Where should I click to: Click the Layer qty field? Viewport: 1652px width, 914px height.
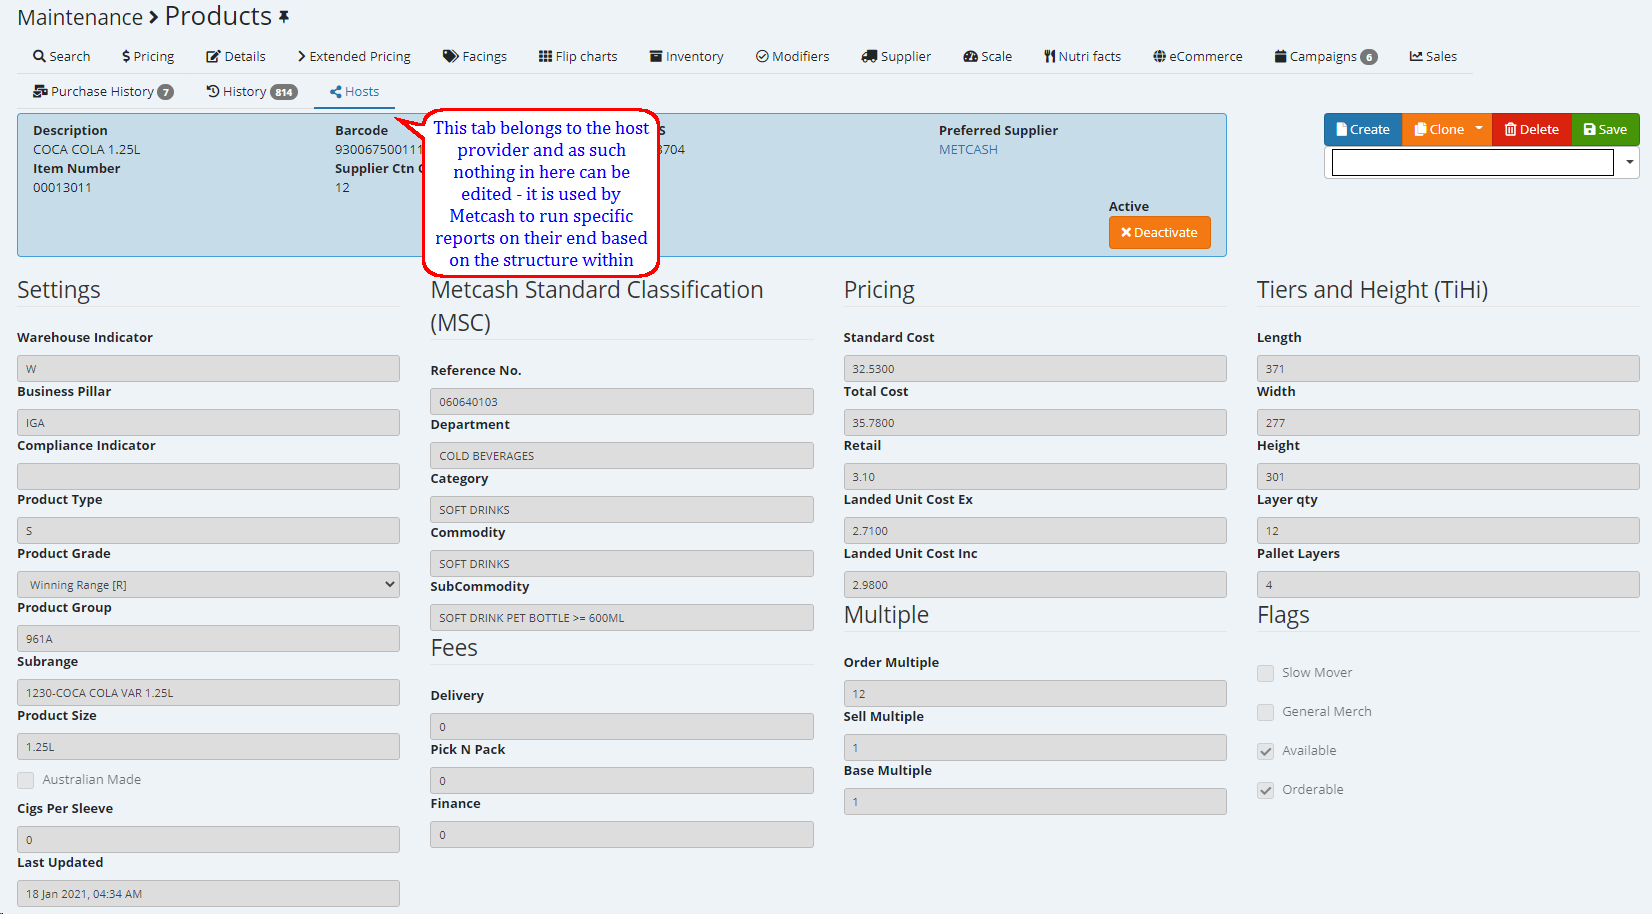(1448, 531)
